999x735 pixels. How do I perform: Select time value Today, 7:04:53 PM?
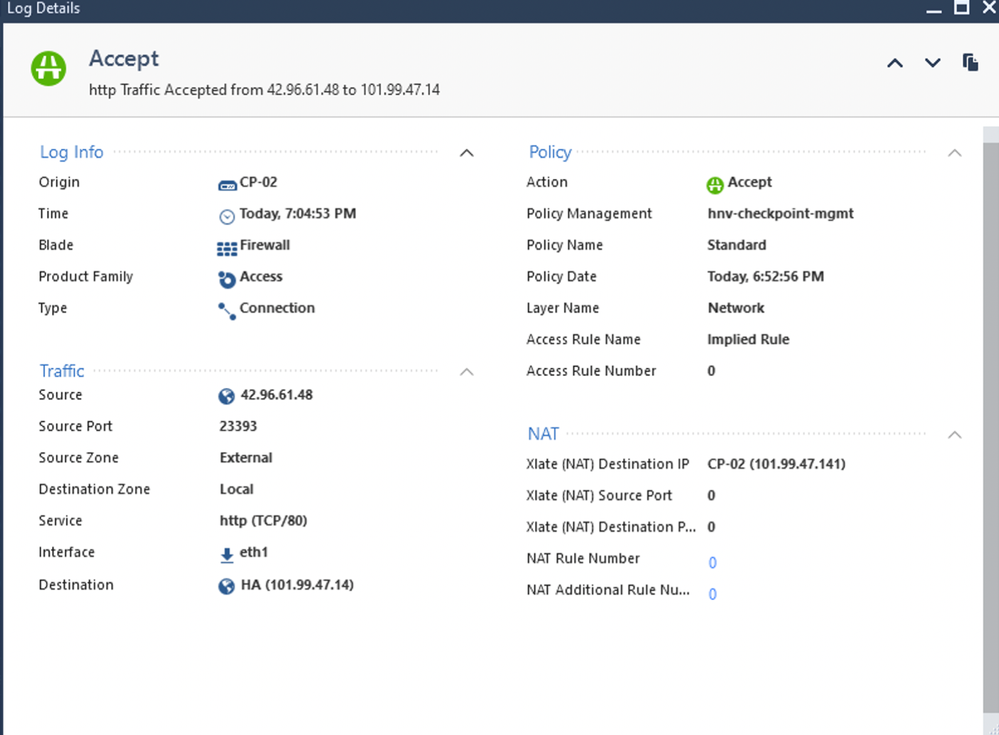[x=298, y=213]
